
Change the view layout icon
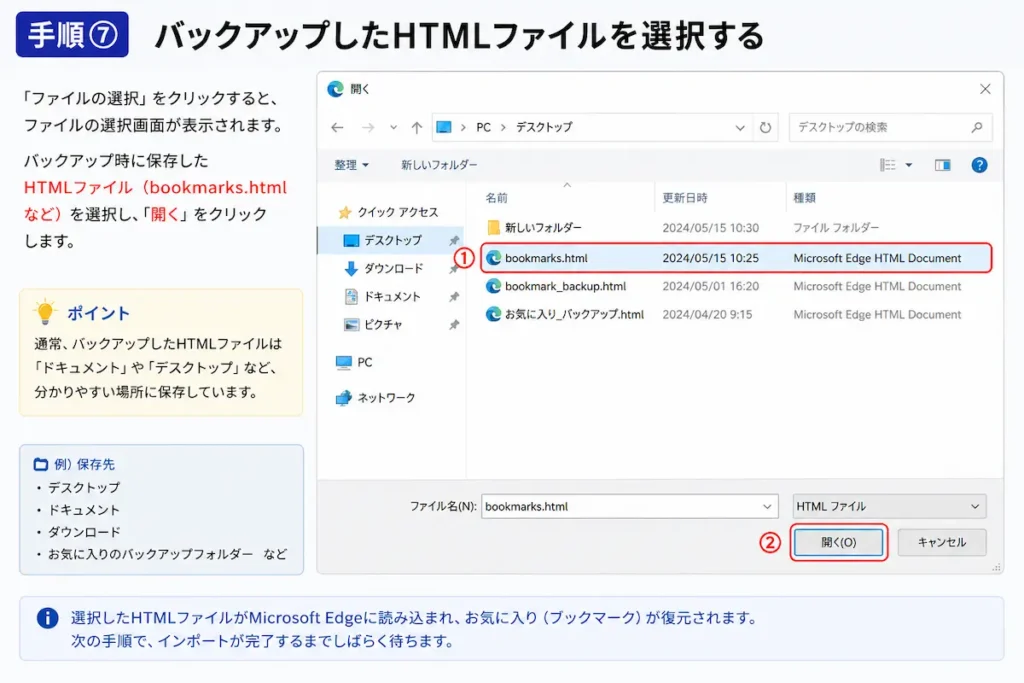point(888,165)
